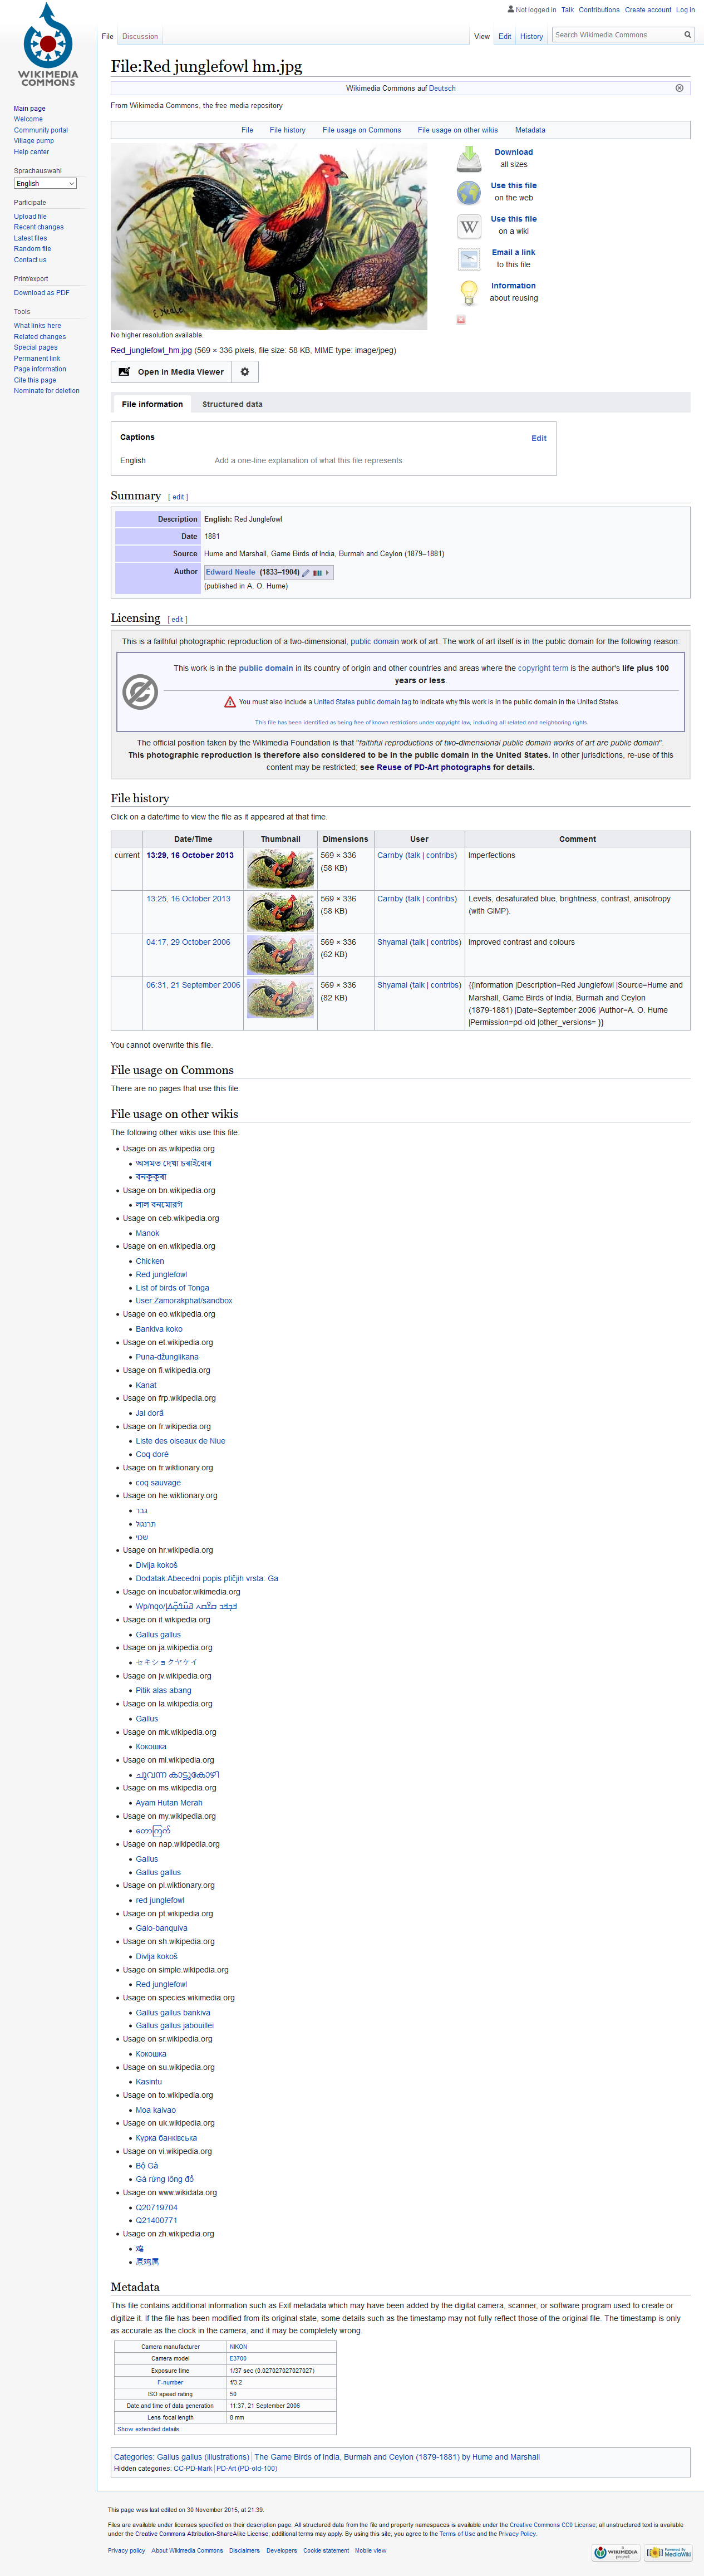The image size is (704, 2576).
Task: Open the Discussion tab
Action: (x=140, y=36)
